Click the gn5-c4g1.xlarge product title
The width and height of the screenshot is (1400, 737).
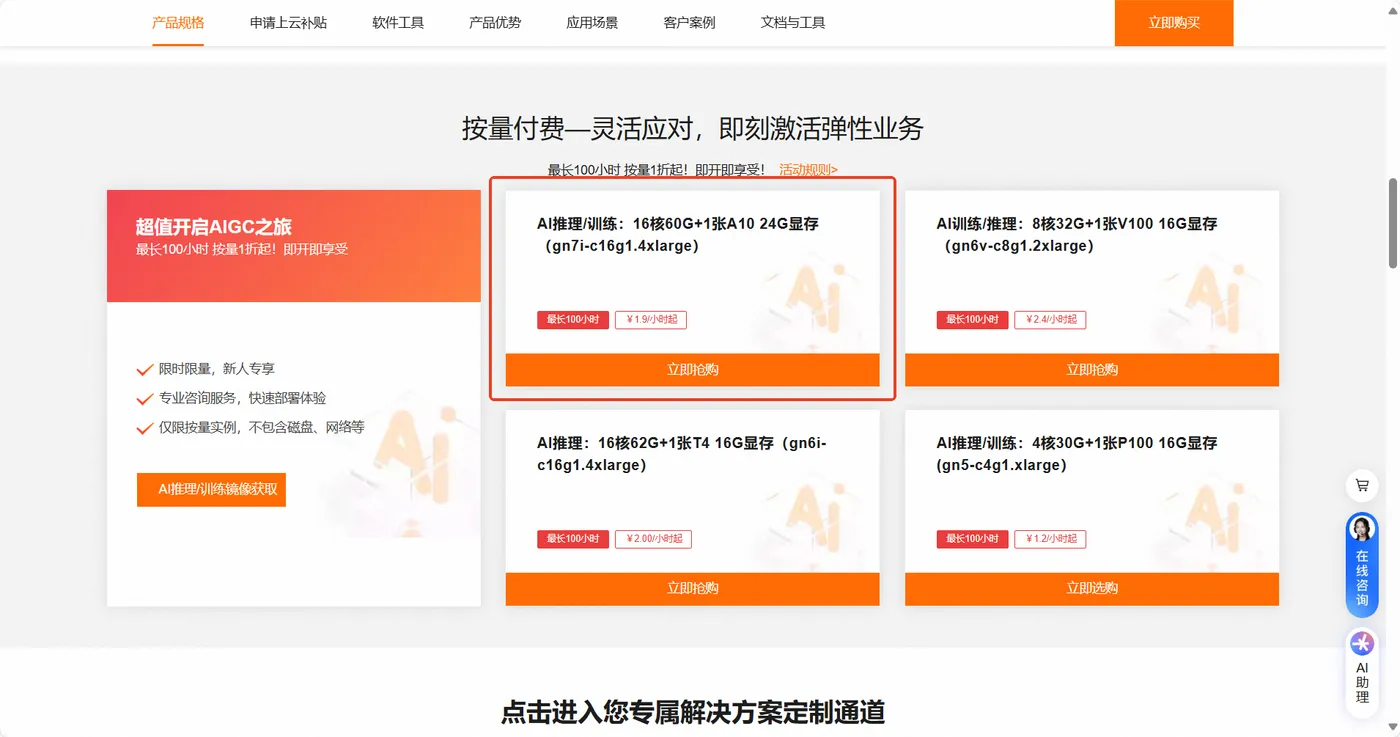point(1077,454)
